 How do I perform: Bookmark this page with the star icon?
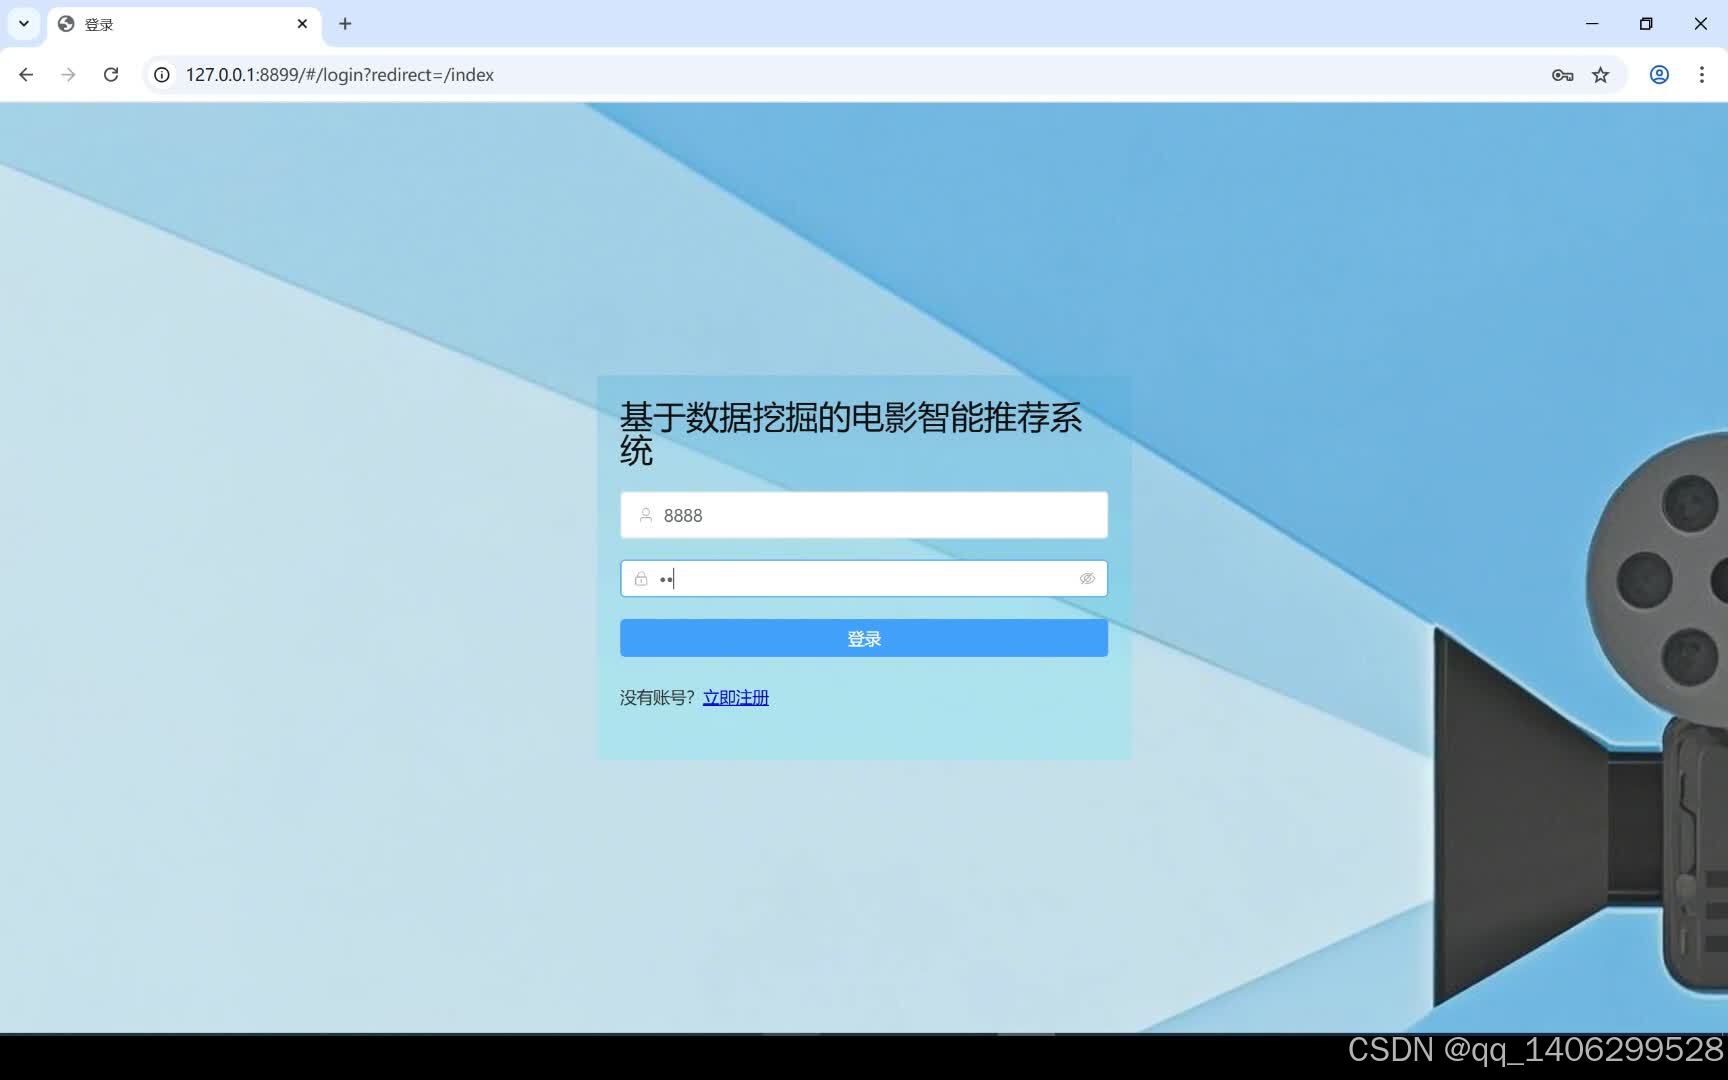tap(1600, 74)
